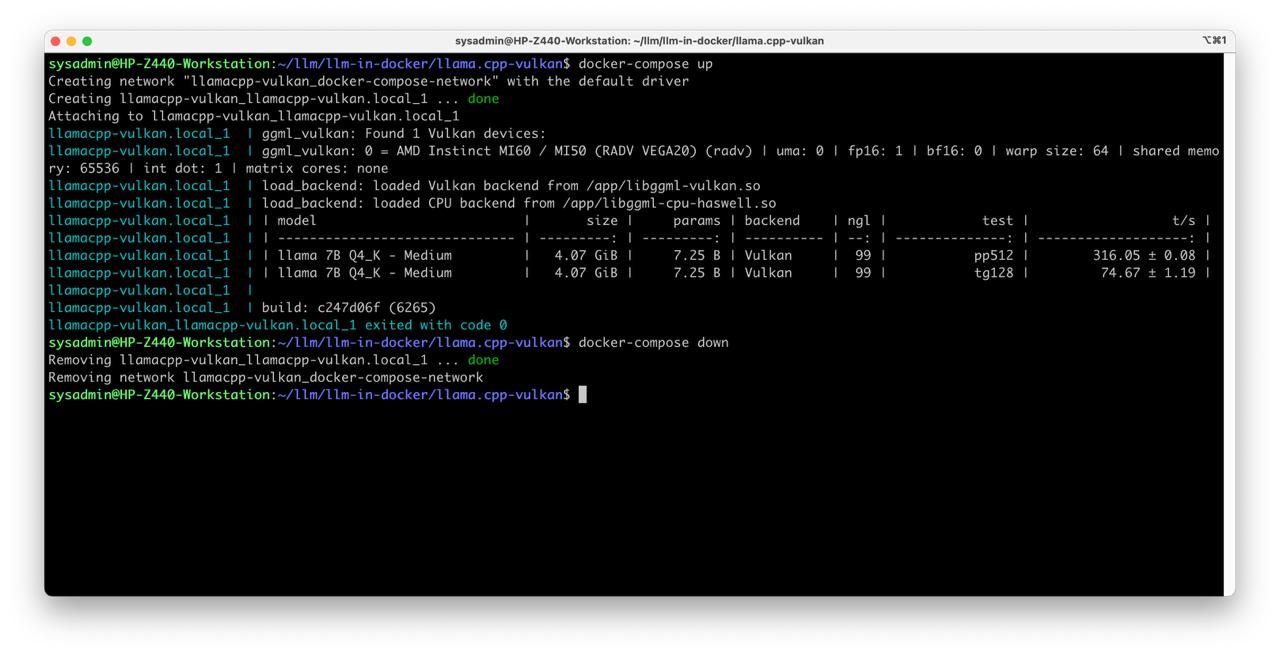Click the 'ngl' table column header

[x=859, y=221]
